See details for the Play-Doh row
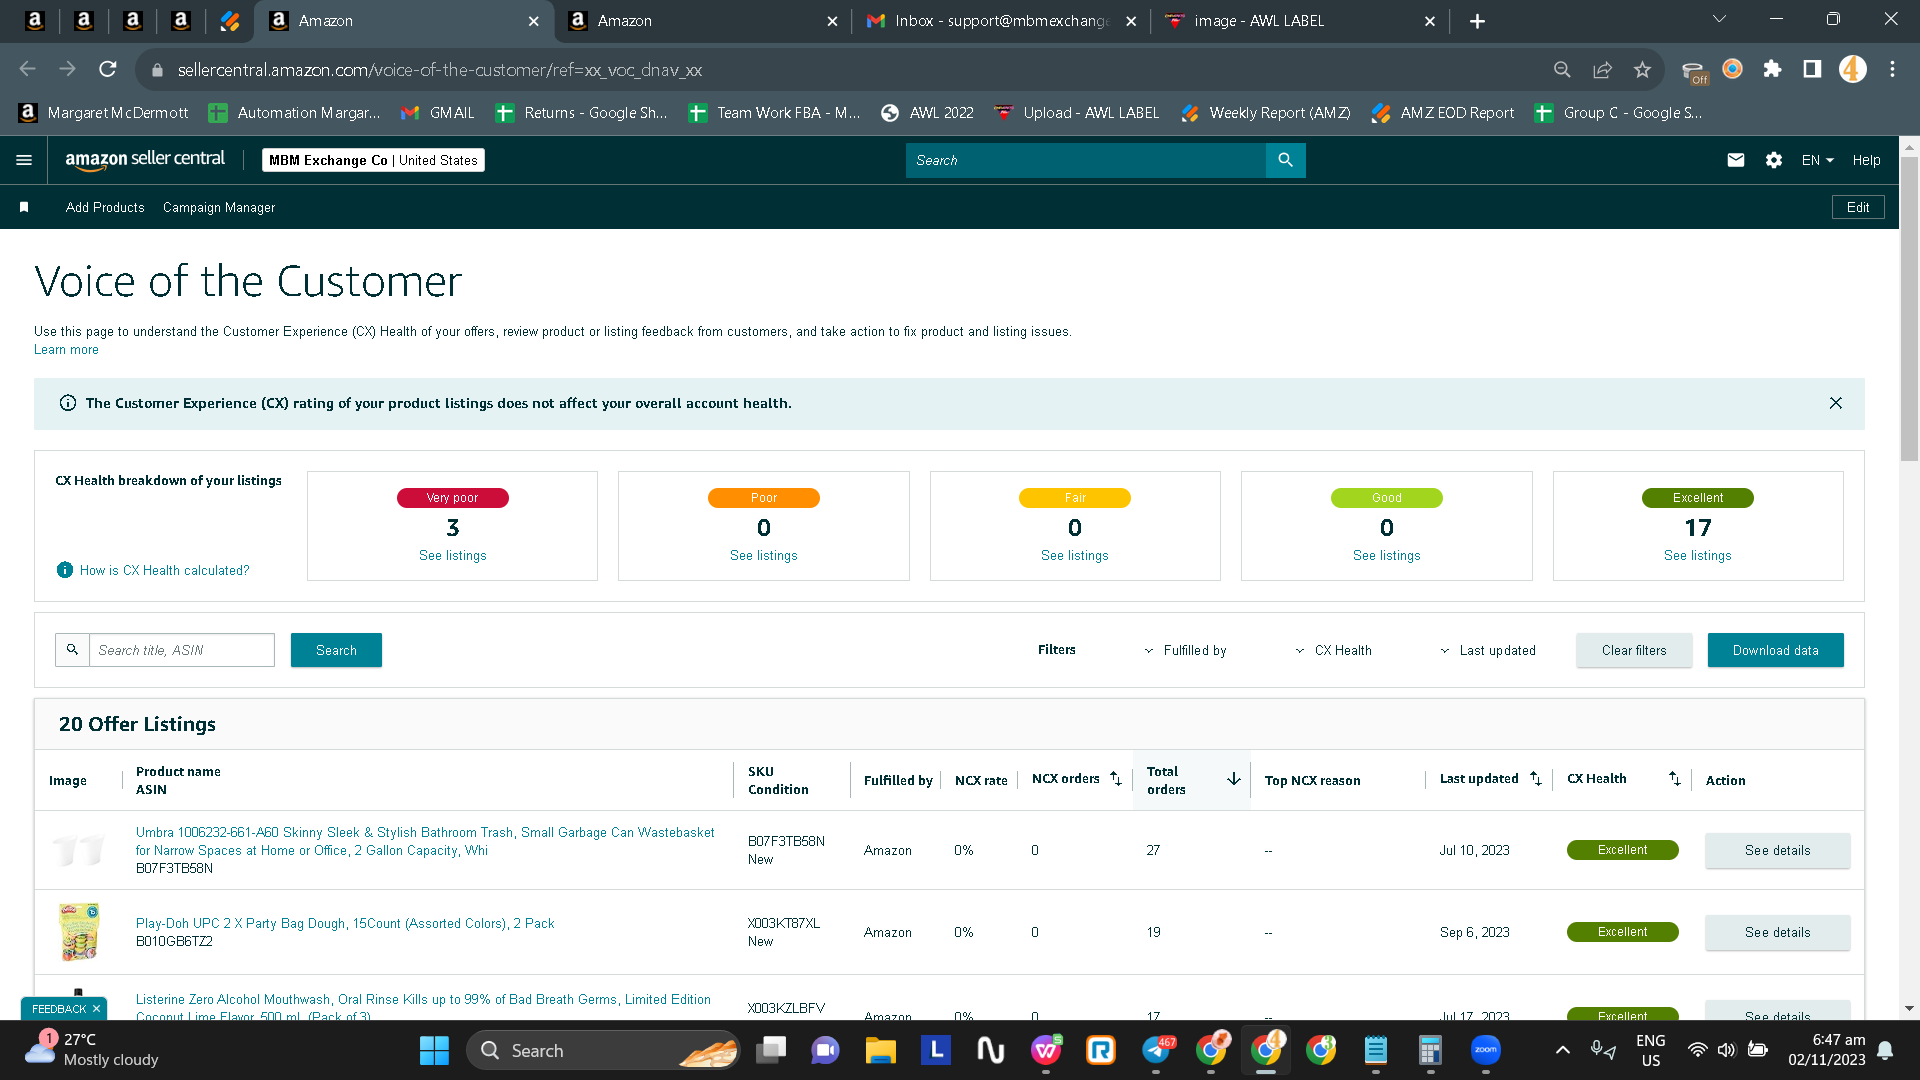 [1777, 932]
